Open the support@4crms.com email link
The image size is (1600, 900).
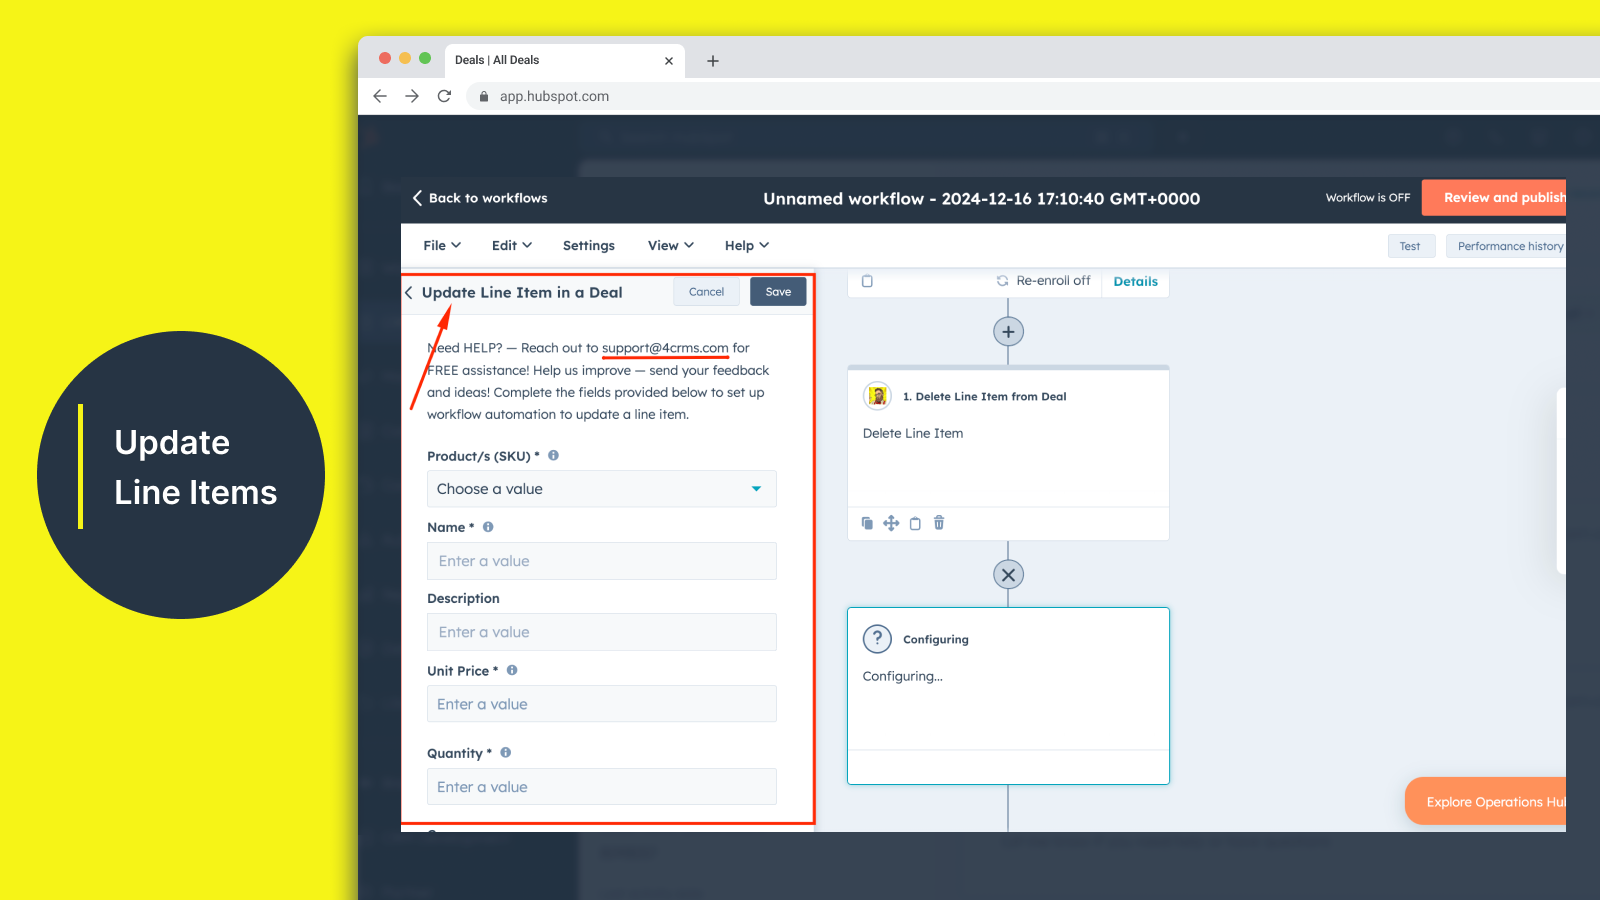[x=665, y=348]
